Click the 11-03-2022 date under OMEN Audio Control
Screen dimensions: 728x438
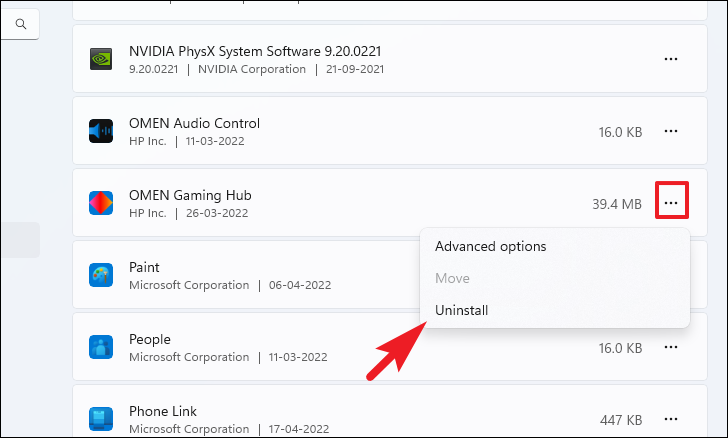tap(215, 141)
